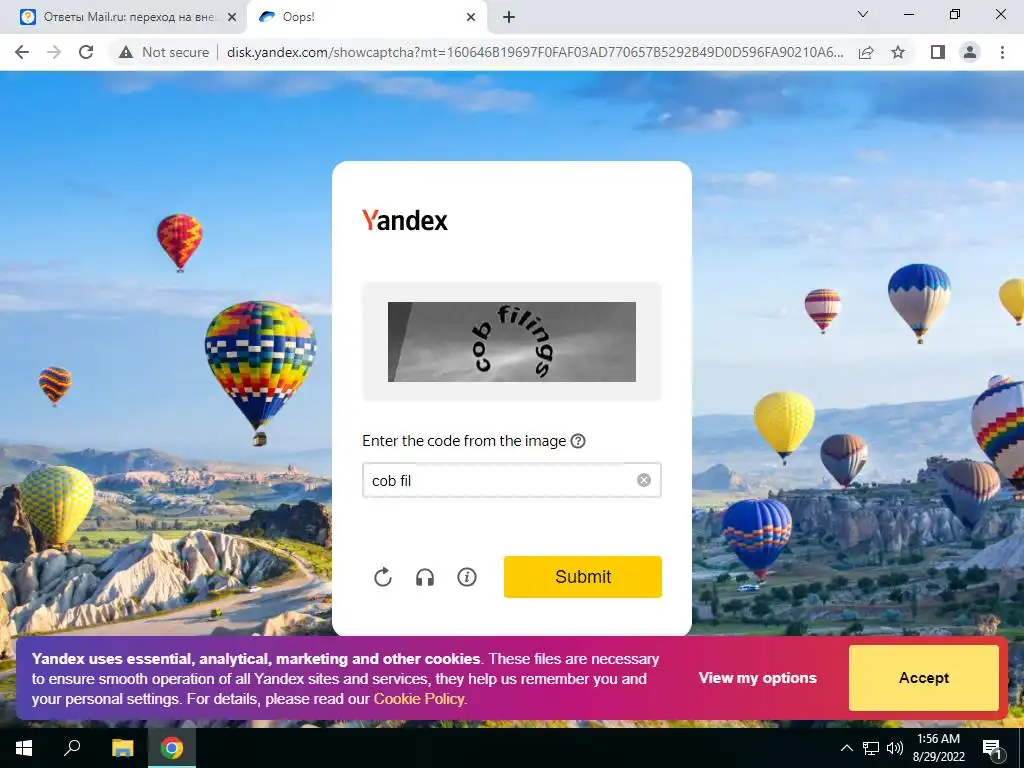The image size is (1024, 768).
Task: Bookmark this page with the star icon
Action: coord(898,52)
